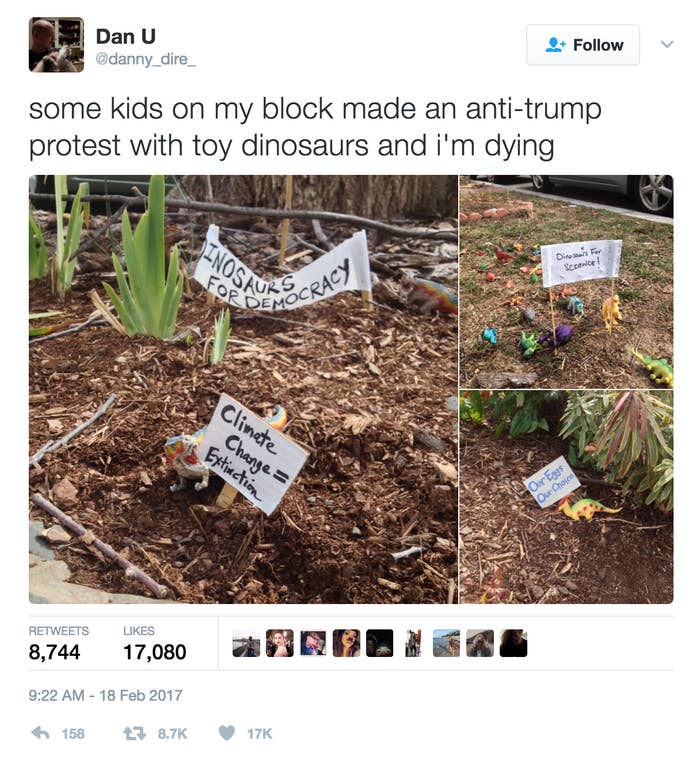Viewport: 700px width, 764px height.
Task: Click the retweet icon beside 8.7K
Action: coord(134,733)
